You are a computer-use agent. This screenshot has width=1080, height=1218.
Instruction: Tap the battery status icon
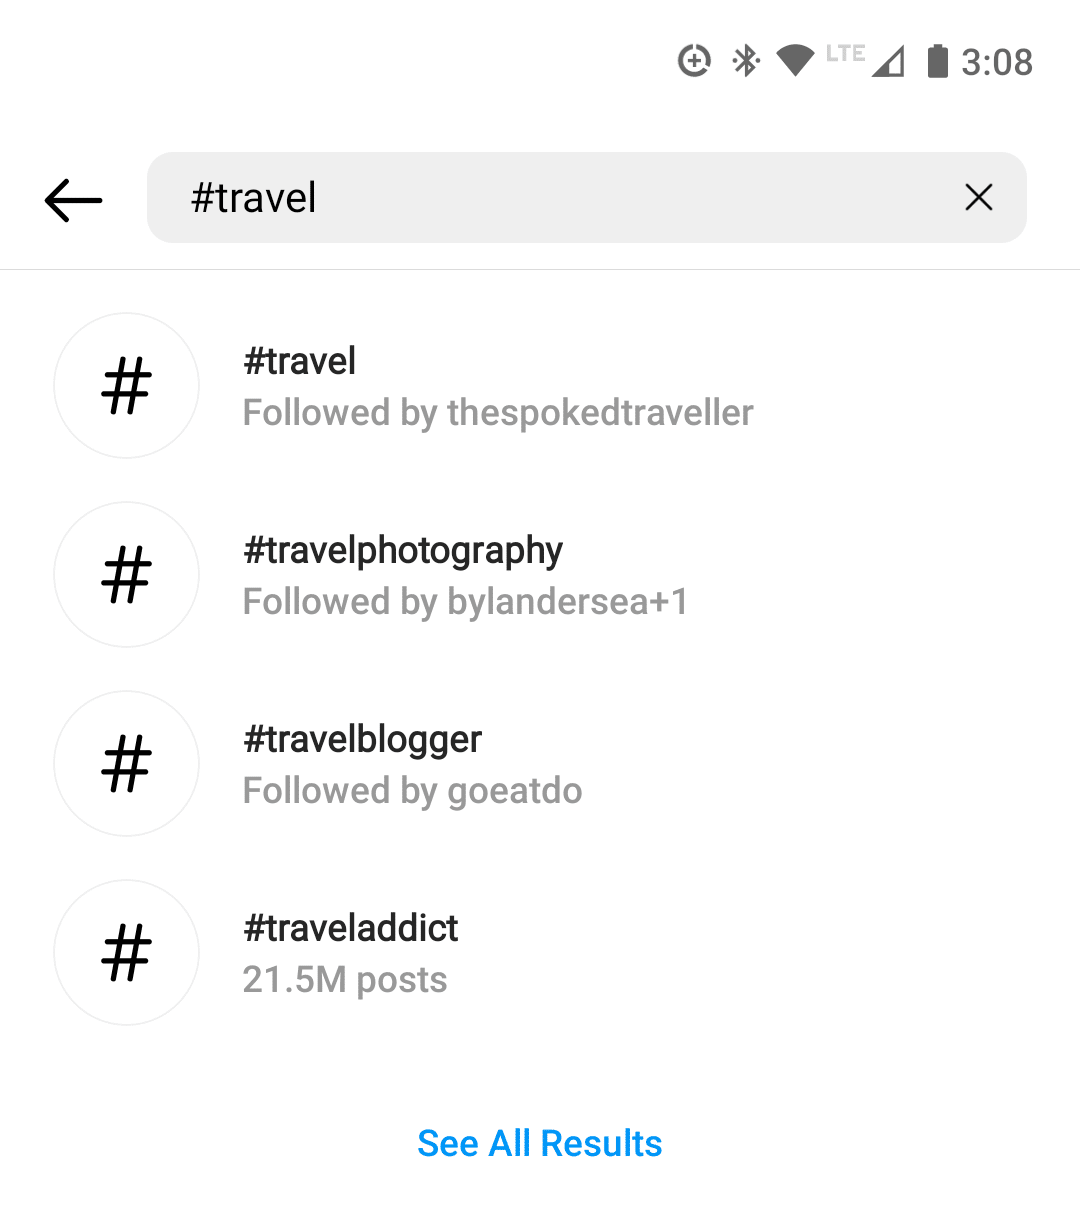[x=937, y=62]
